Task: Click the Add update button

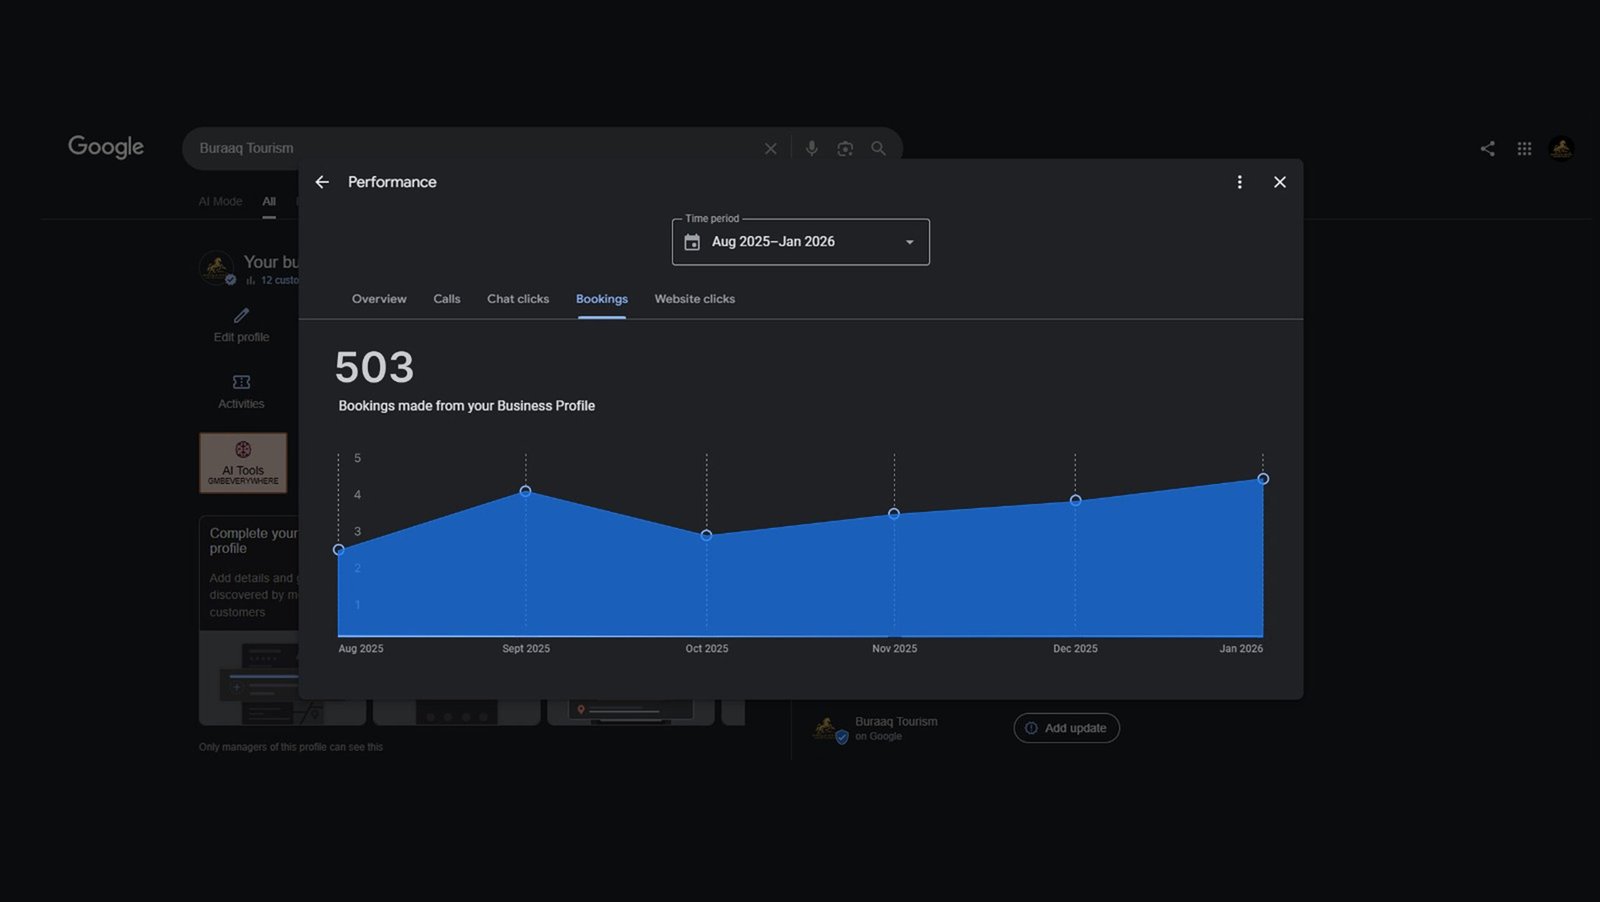Action: pos(1066,728)
